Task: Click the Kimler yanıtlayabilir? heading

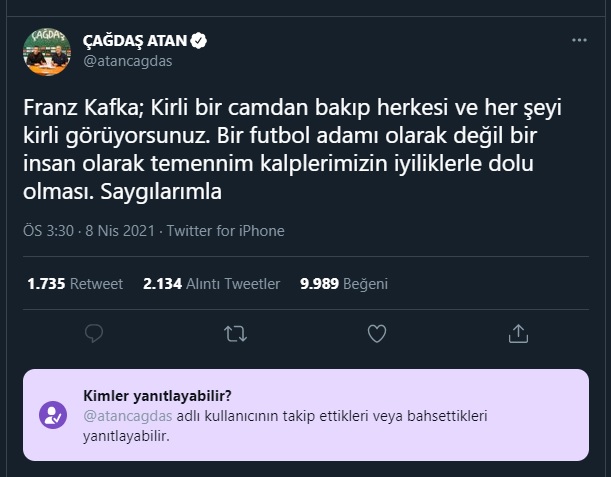Action: click(164, 394)
